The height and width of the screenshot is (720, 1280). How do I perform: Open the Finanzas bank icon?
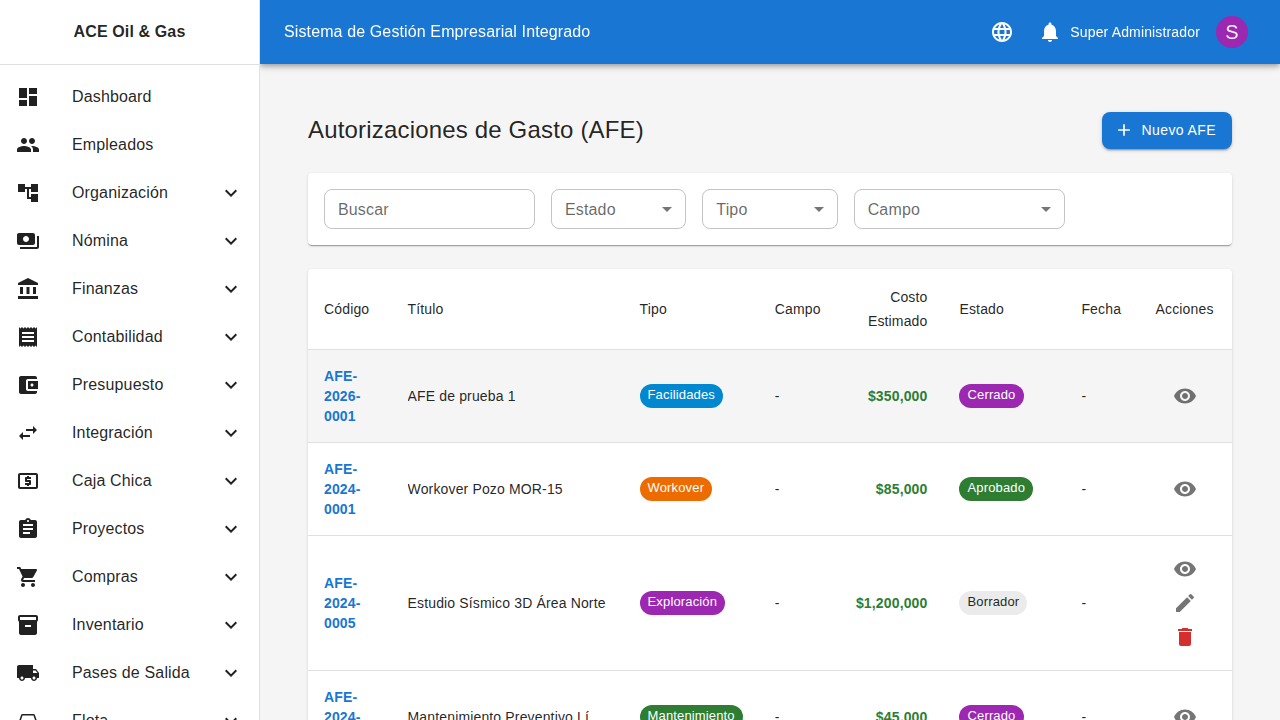tap(28, 288)
